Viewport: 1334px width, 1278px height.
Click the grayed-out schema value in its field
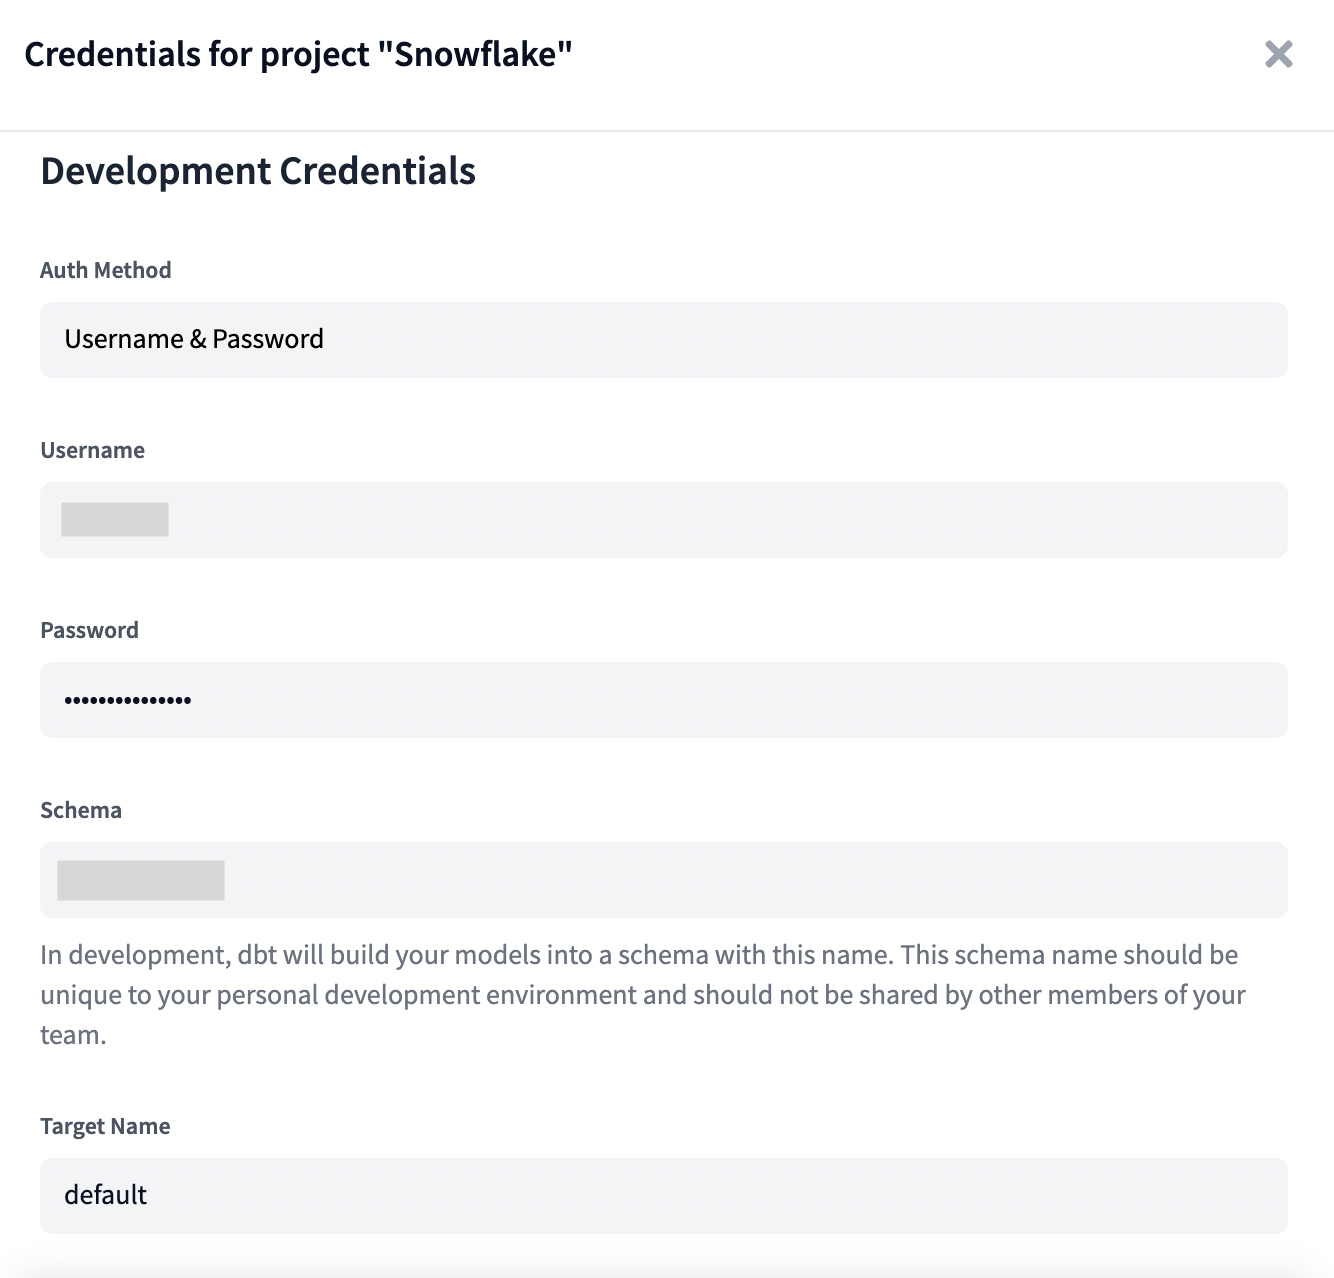[x=141, y=879]
